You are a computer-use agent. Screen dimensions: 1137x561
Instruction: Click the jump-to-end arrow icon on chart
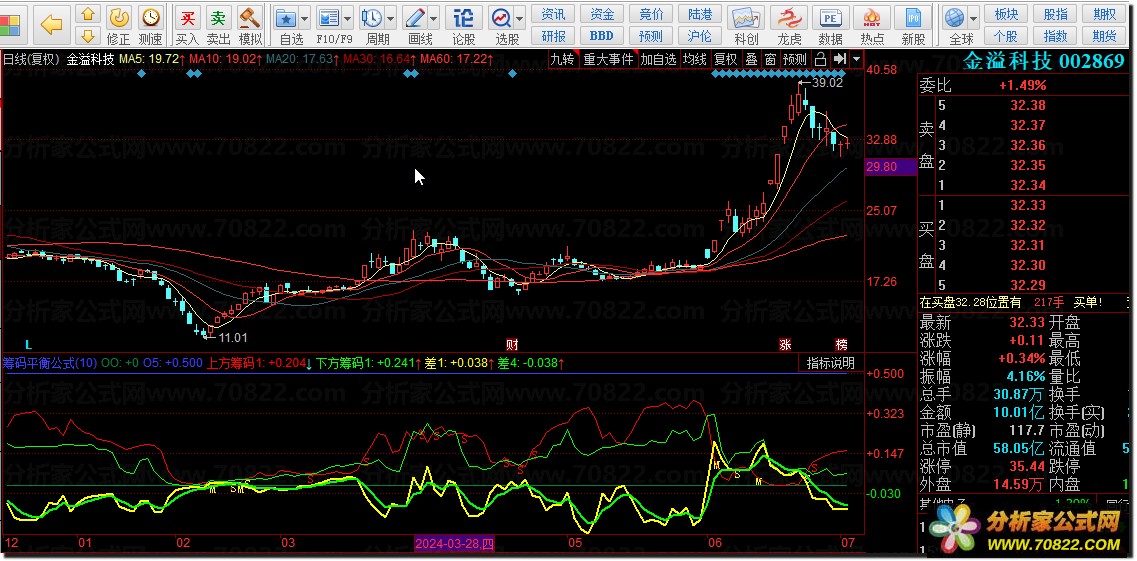click(840, 59)
